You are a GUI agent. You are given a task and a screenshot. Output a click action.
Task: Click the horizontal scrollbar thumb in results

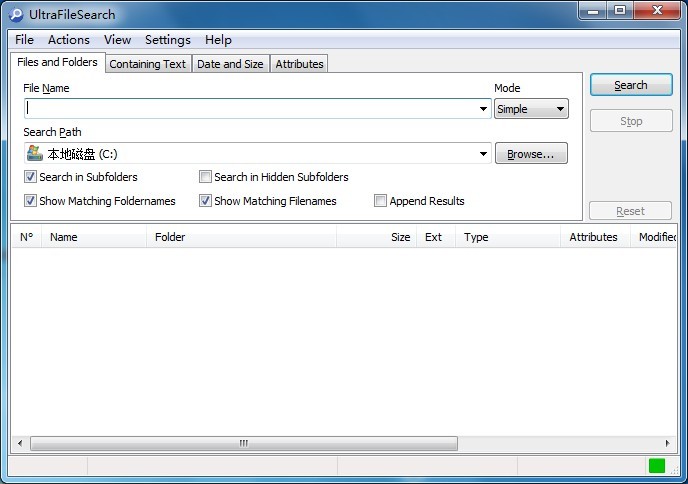pyautogui.click(x=243, y=443)
